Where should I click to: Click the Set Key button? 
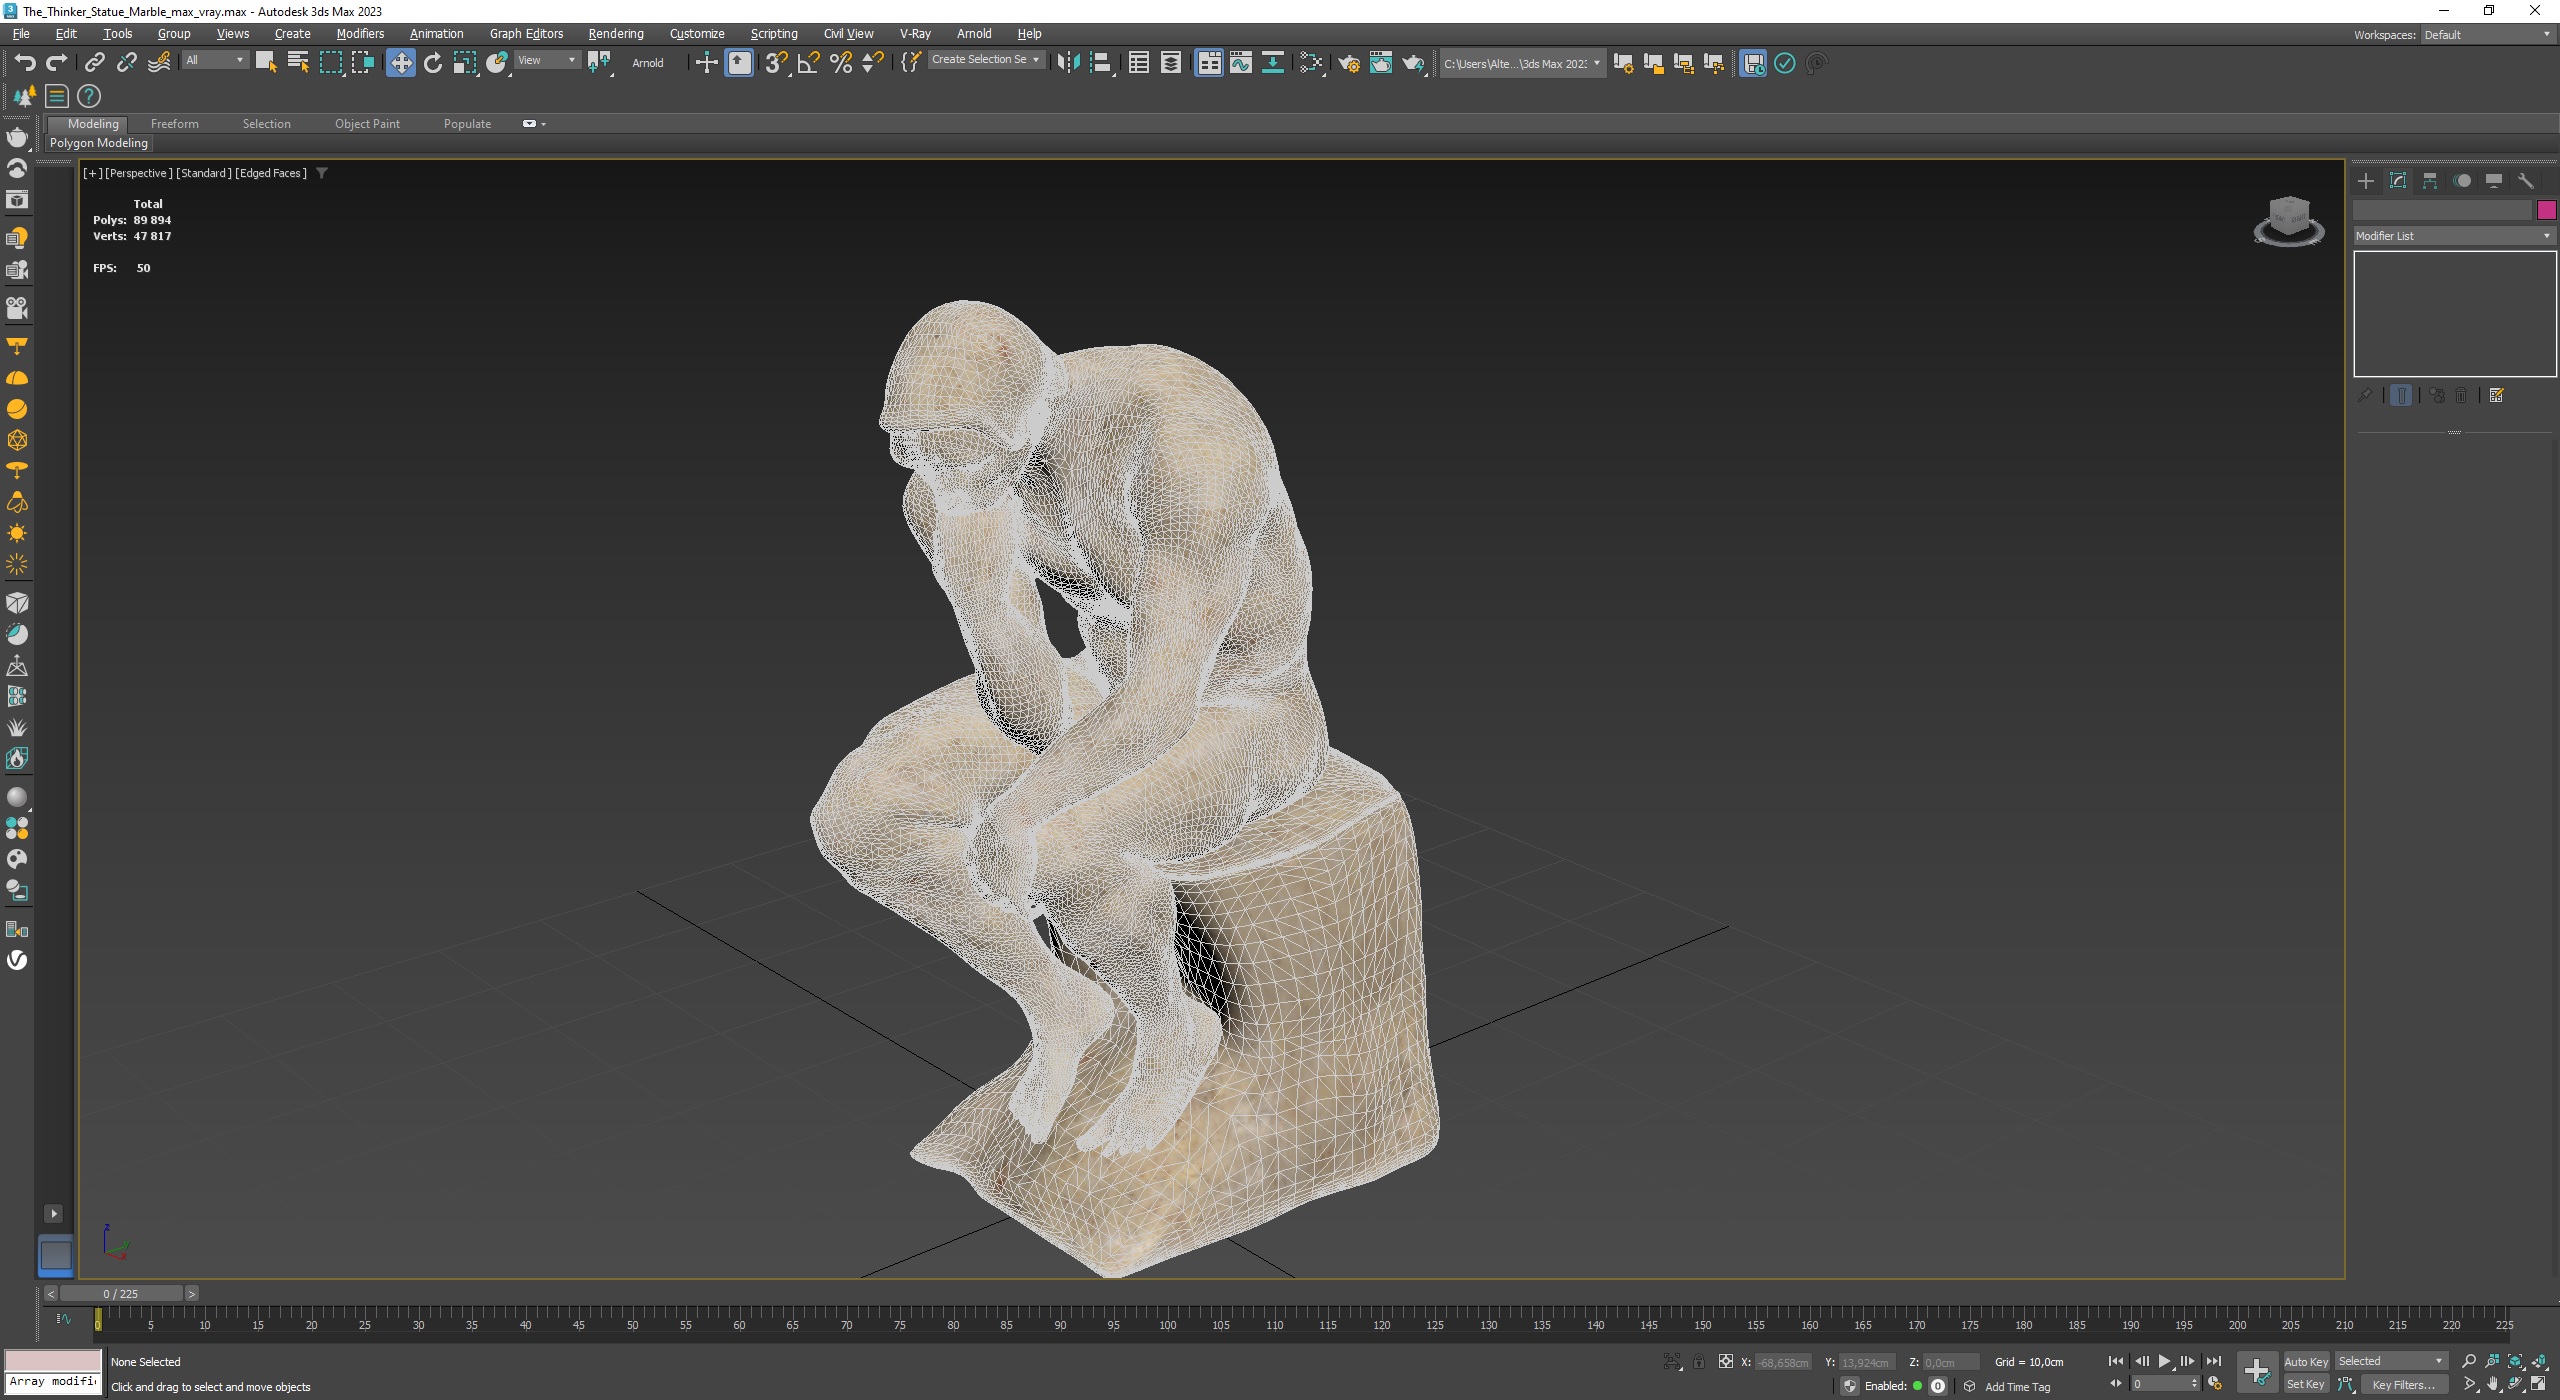tap(2306, 1384)
